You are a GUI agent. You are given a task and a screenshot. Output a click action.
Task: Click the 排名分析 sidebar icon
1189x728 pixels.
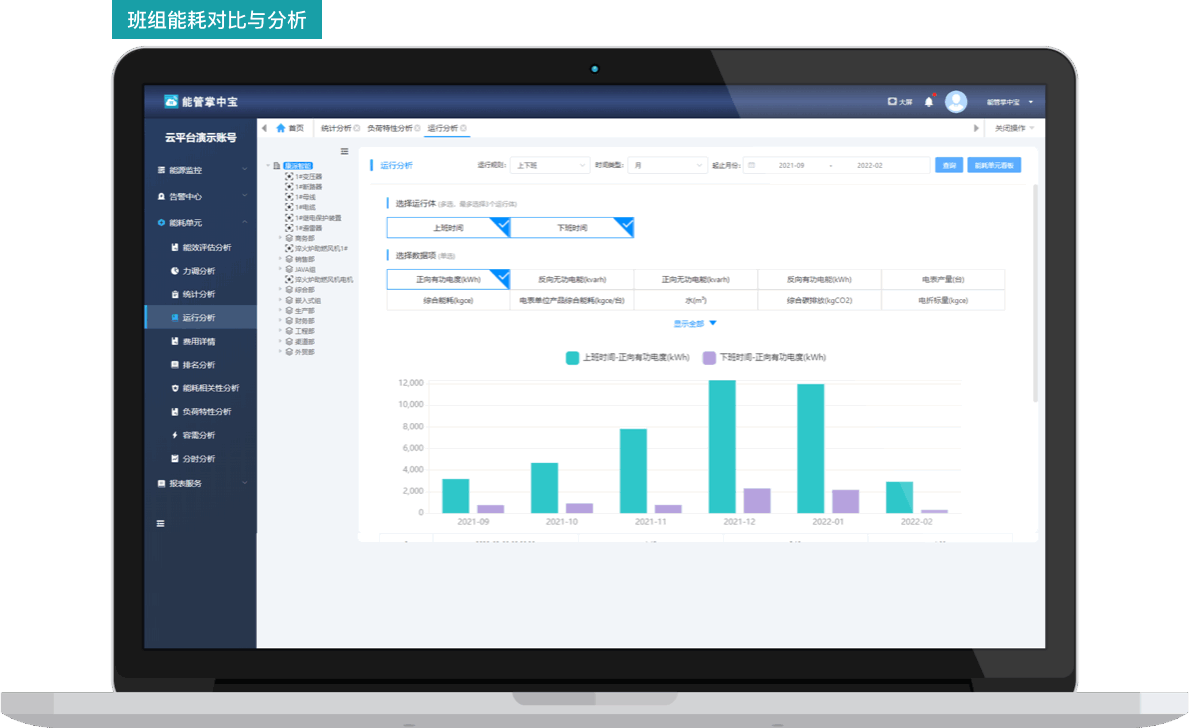tap(175, 365)
